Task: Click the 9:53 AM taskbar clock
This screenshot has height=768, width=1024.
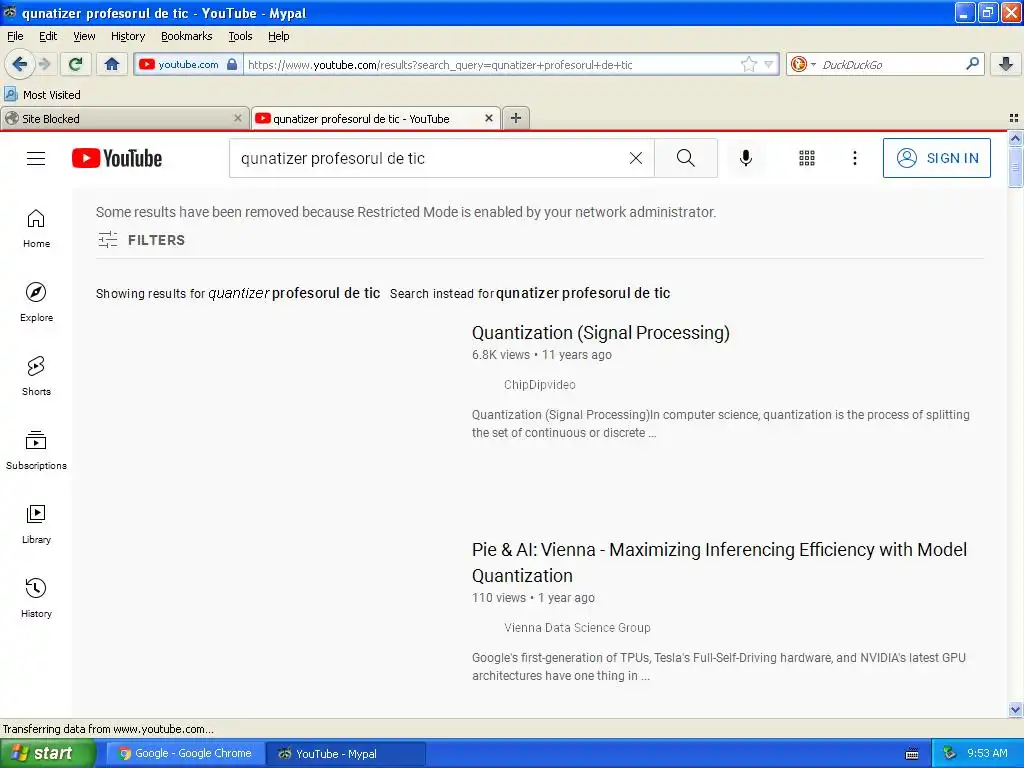Action: (987, 753)
